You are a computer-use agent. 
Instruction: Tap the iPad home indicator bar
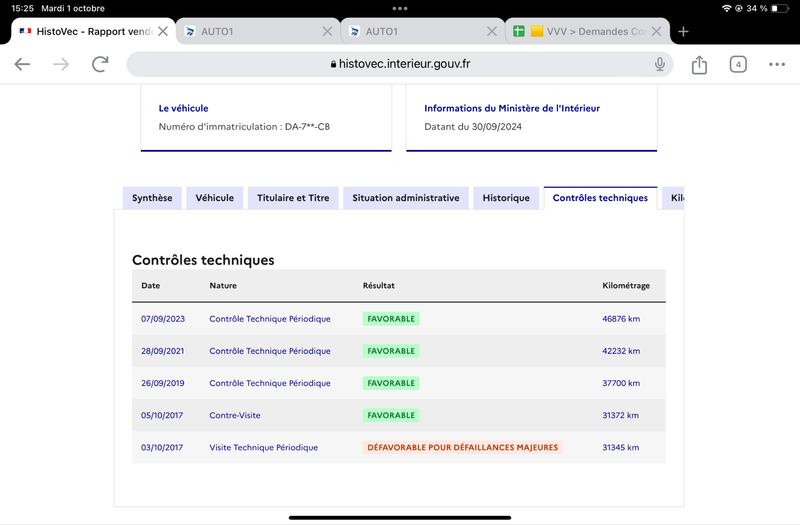coord(400,518)
